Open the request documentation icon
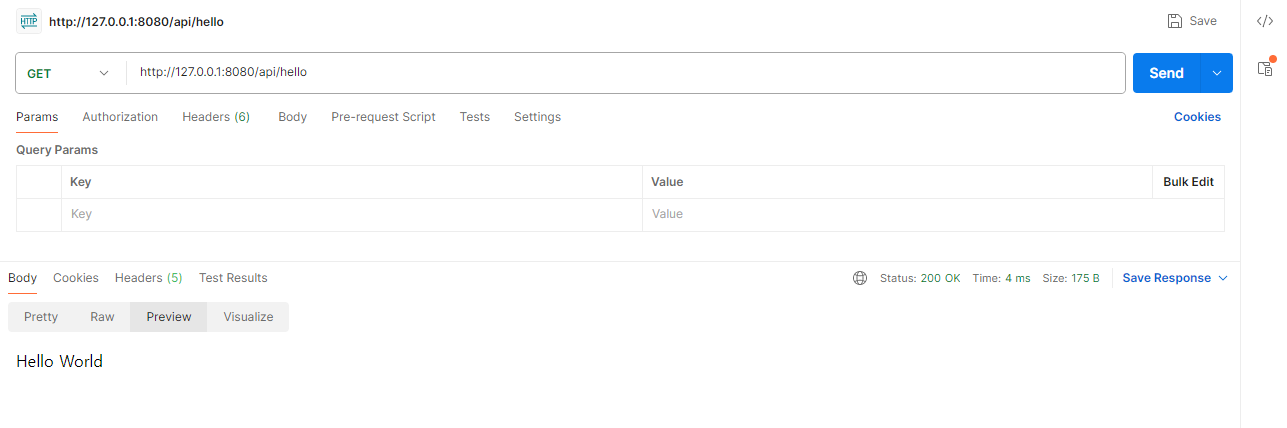1287x428 pixels. pos(1264,68)
